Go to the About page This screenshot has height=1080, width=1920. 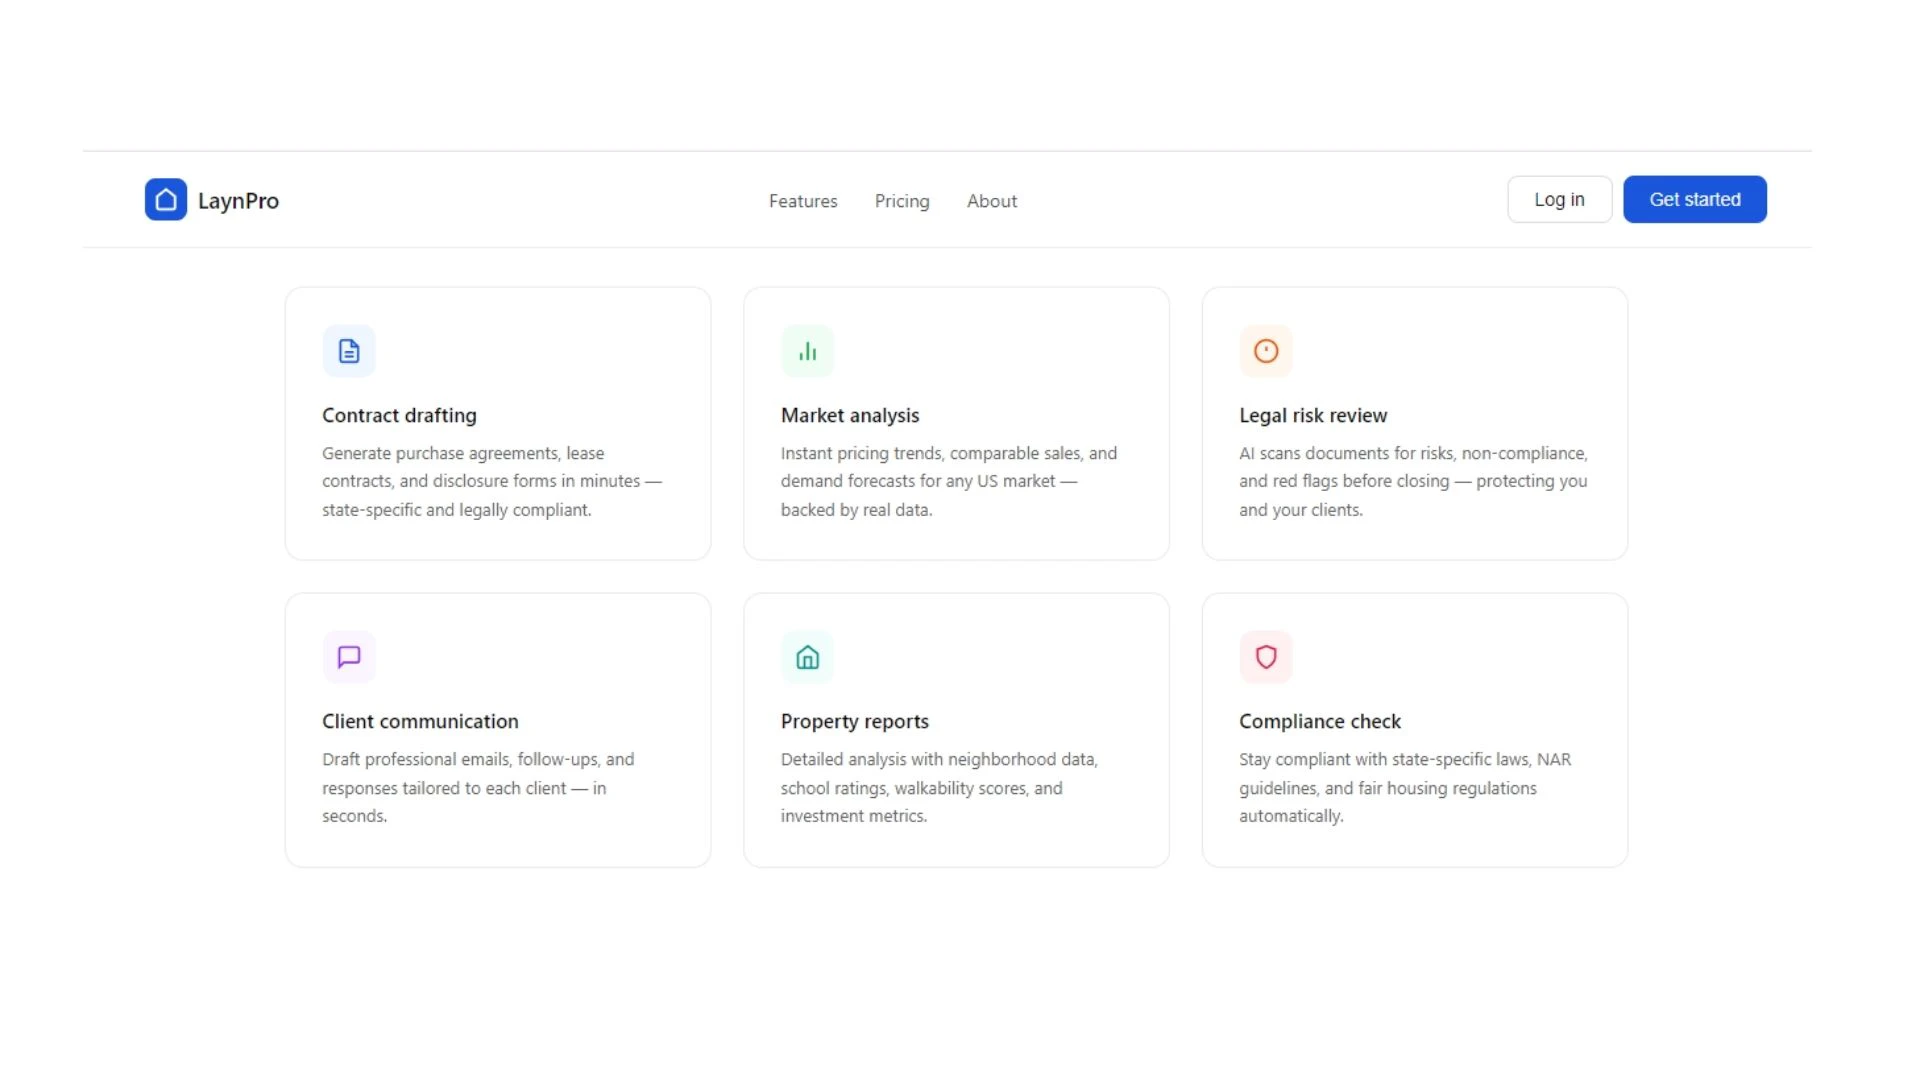992,201
